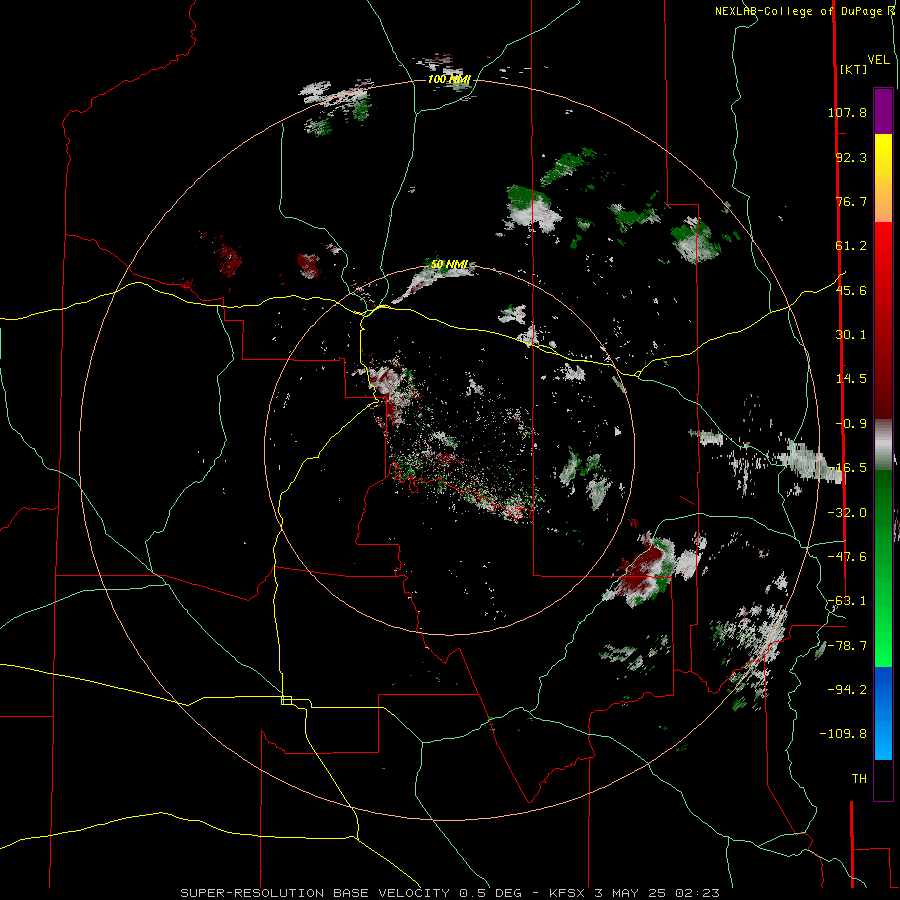Viewport: 900px width, 900px height.
Task: Select the -16.5 legend value
Action: coord(847,468)
